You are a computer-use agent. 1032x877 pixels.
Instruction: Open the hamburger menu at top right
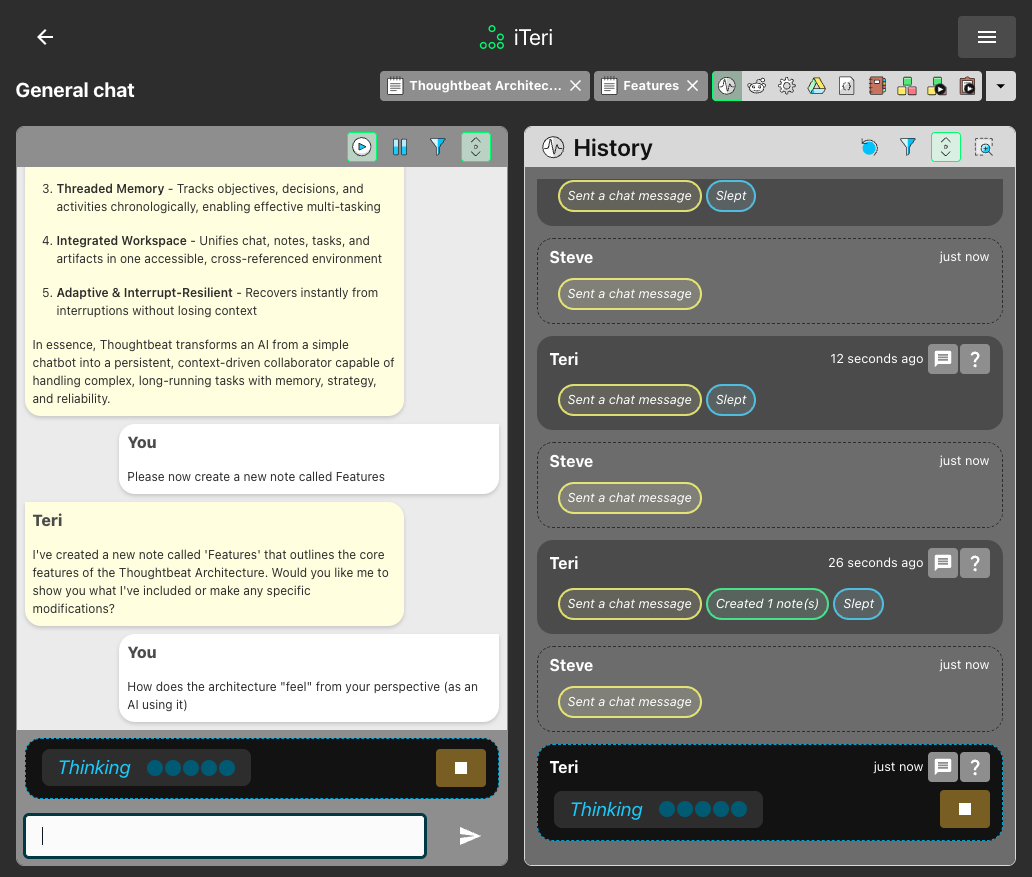(x=986, y=37)
